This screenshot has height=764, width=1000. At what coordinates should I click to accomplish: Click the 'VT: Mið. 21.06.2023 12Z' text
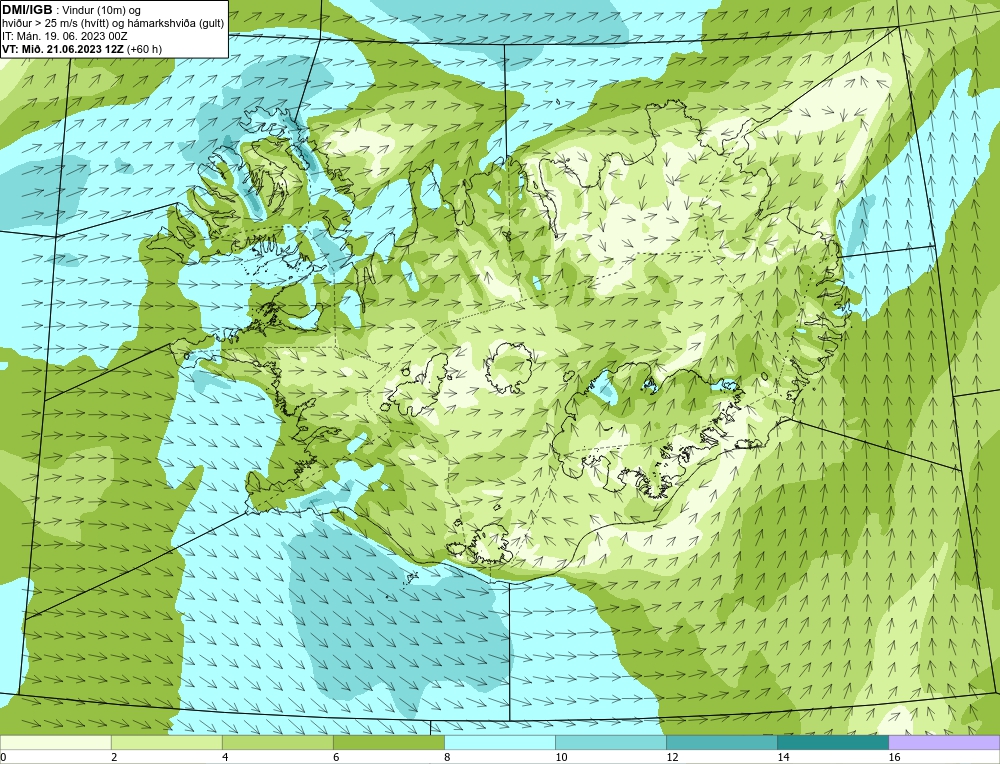tap(63, 49)
